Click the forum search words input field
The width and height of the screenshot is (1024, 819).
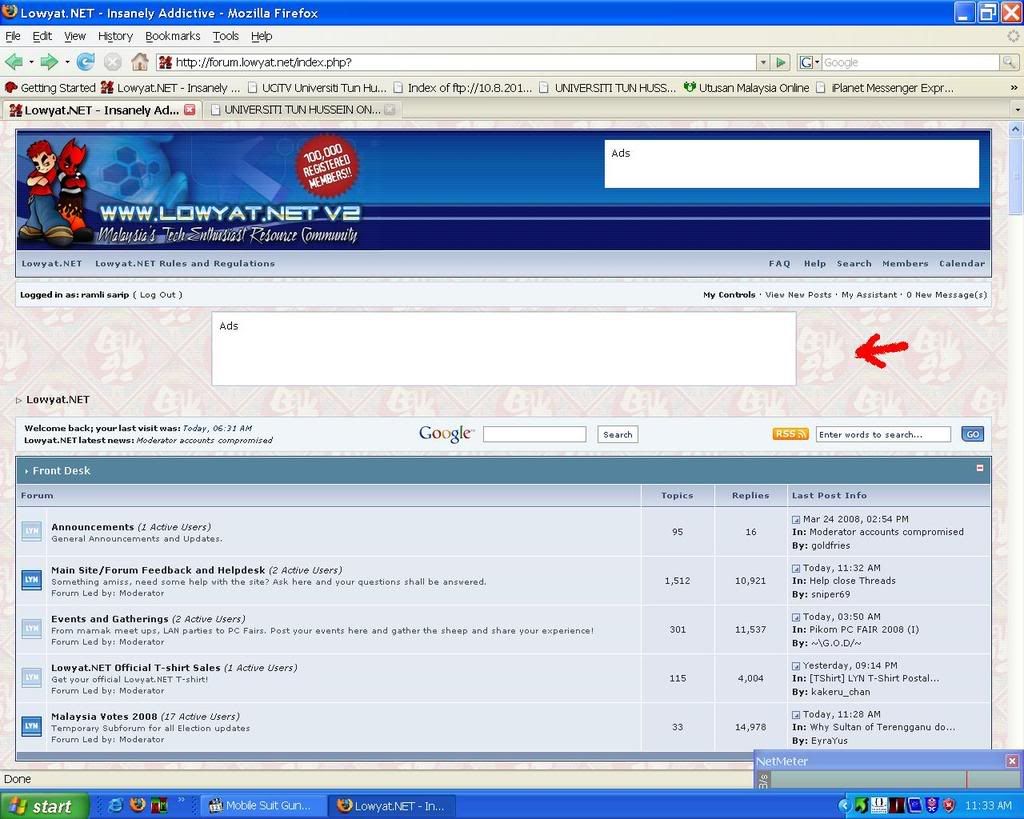(x=883, y=434)
